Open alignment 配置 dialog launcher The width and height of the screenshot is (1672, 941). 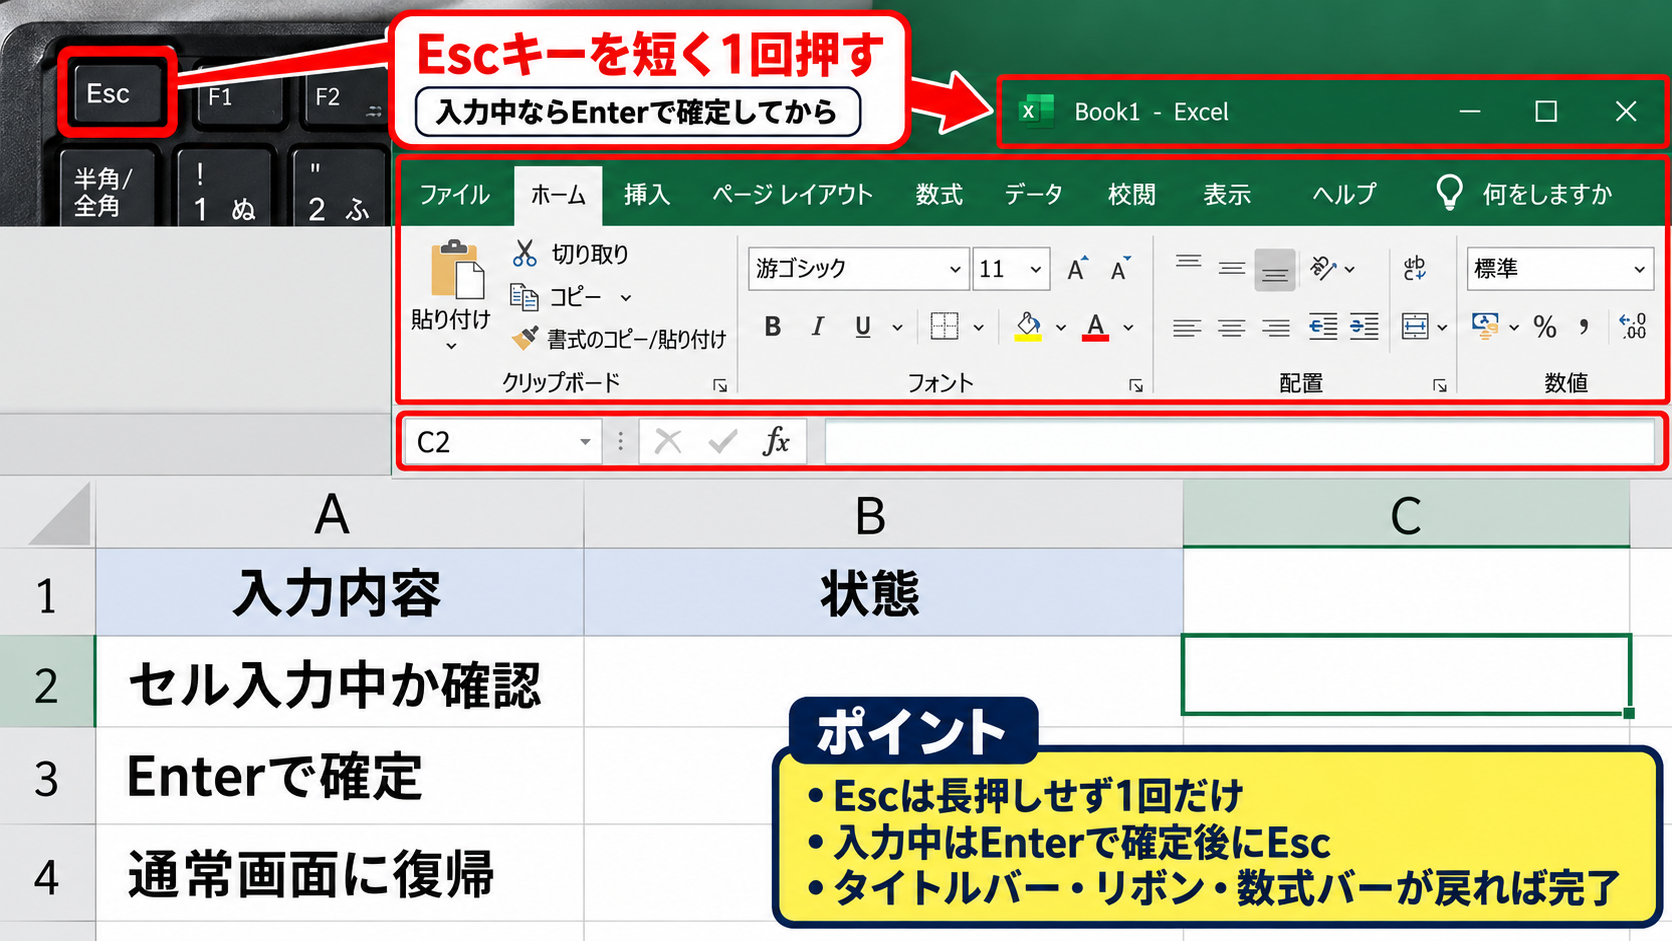click(1440, 386)
